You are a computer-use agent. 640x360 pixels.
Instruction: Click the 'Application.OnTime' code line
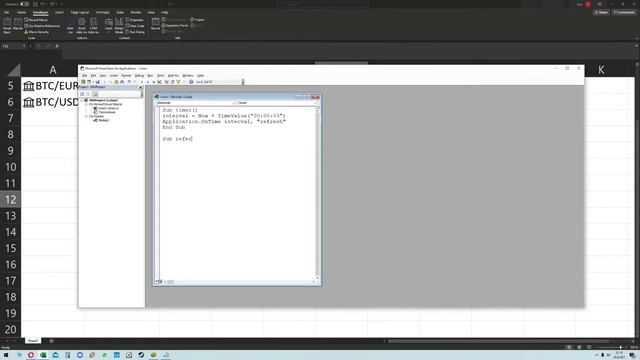point(224,122)
